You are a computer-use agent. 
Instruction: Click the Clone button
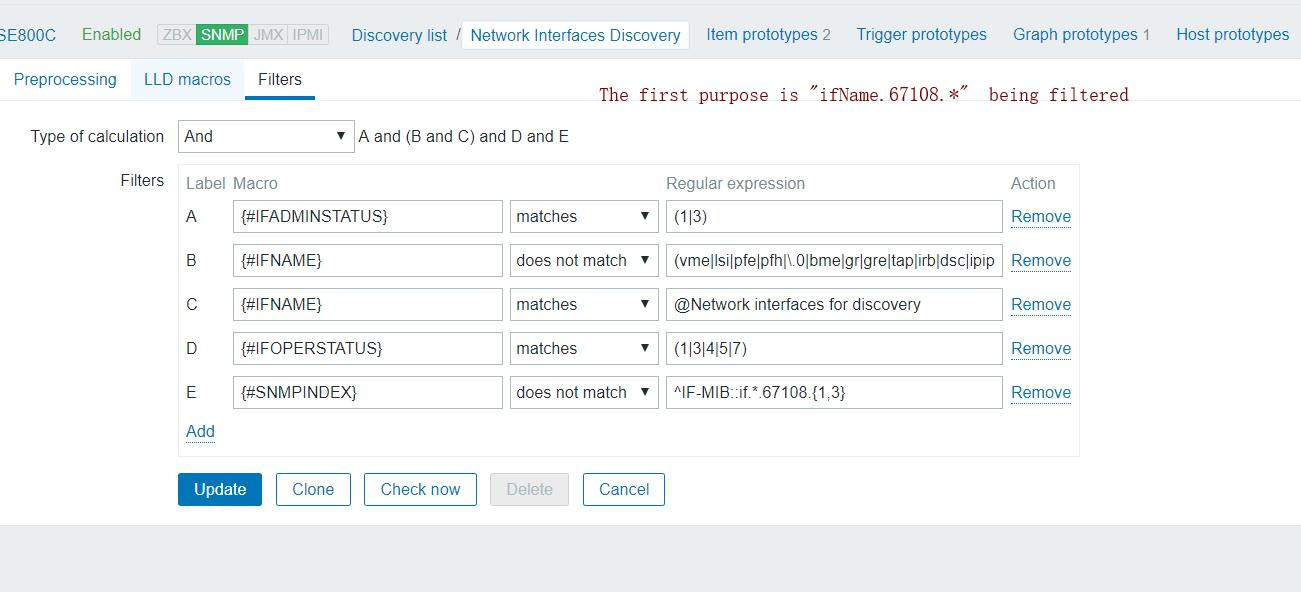[x=313, y=490]
